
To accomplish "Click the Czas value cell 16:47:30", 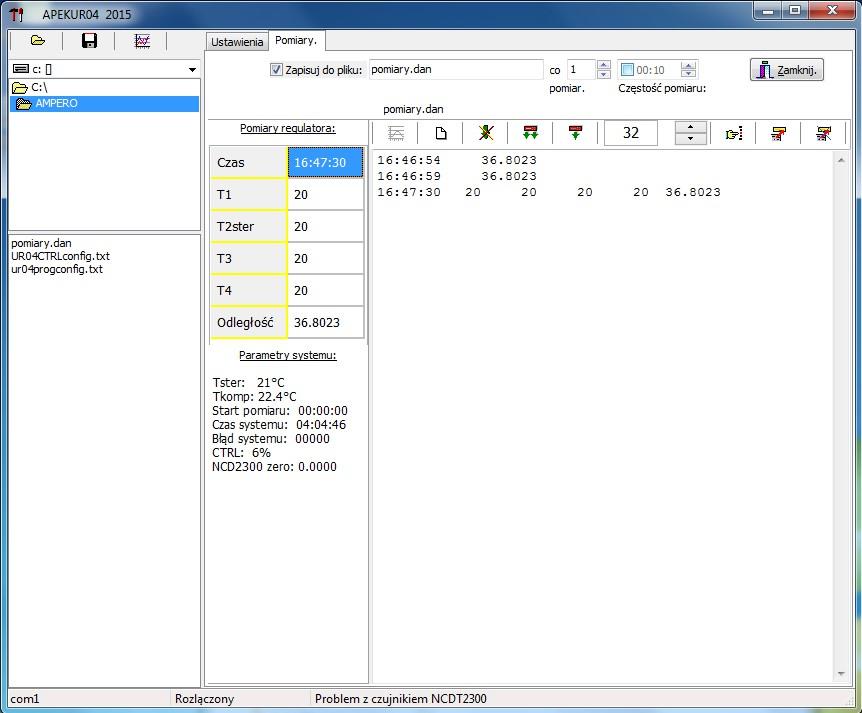I will coord(325,162).
